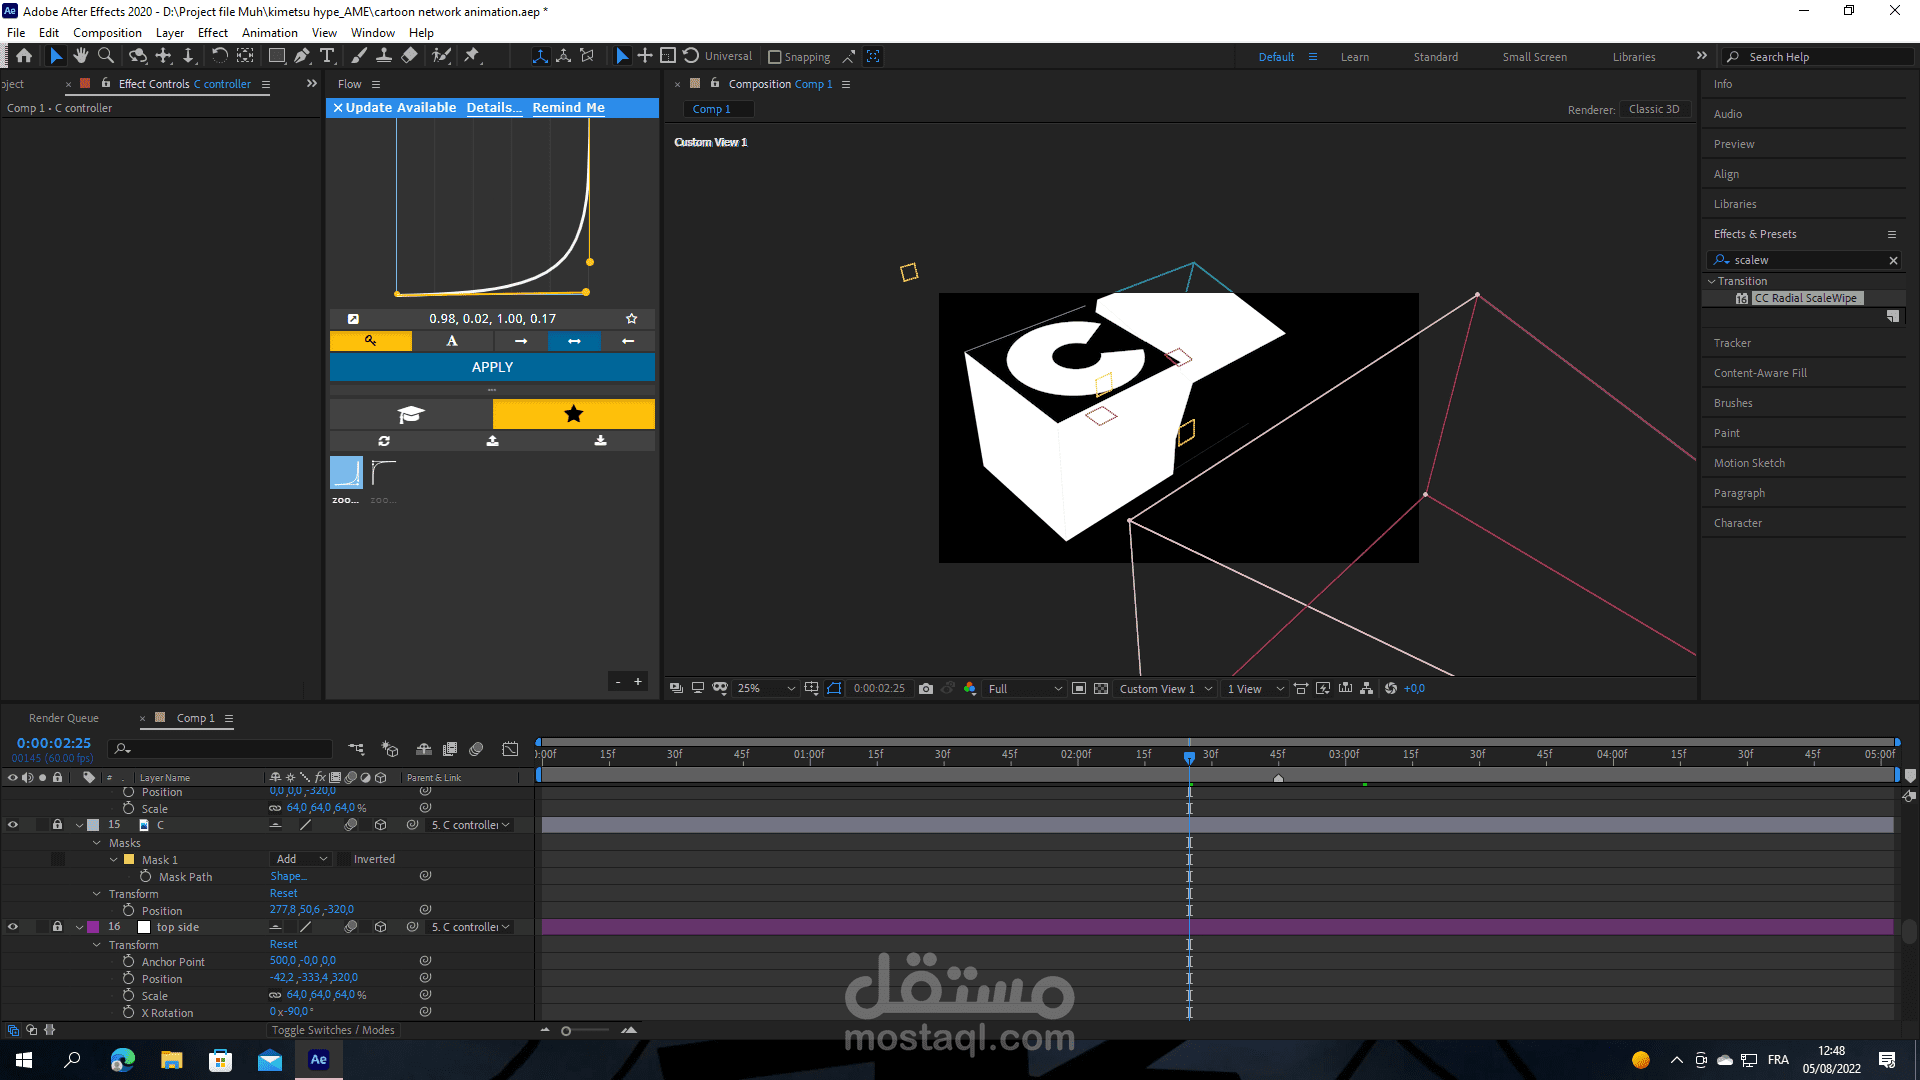The width and height of the screenshot is (1920, 1080).
Task: Click the APPLY button in Flow
Action: pyautogui.click(x=492, y=367)
